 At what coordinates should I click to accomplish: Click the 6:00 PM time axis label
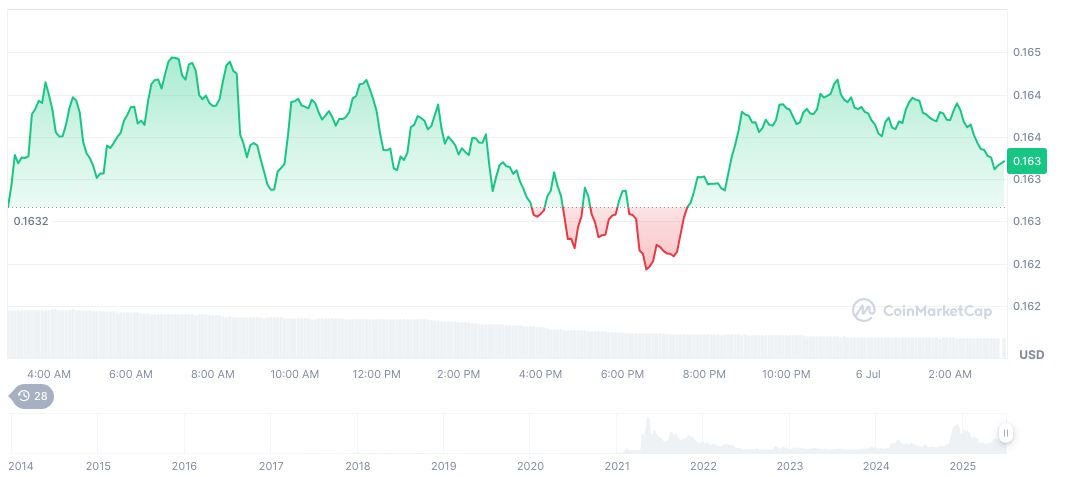click(x=622, y=374)
